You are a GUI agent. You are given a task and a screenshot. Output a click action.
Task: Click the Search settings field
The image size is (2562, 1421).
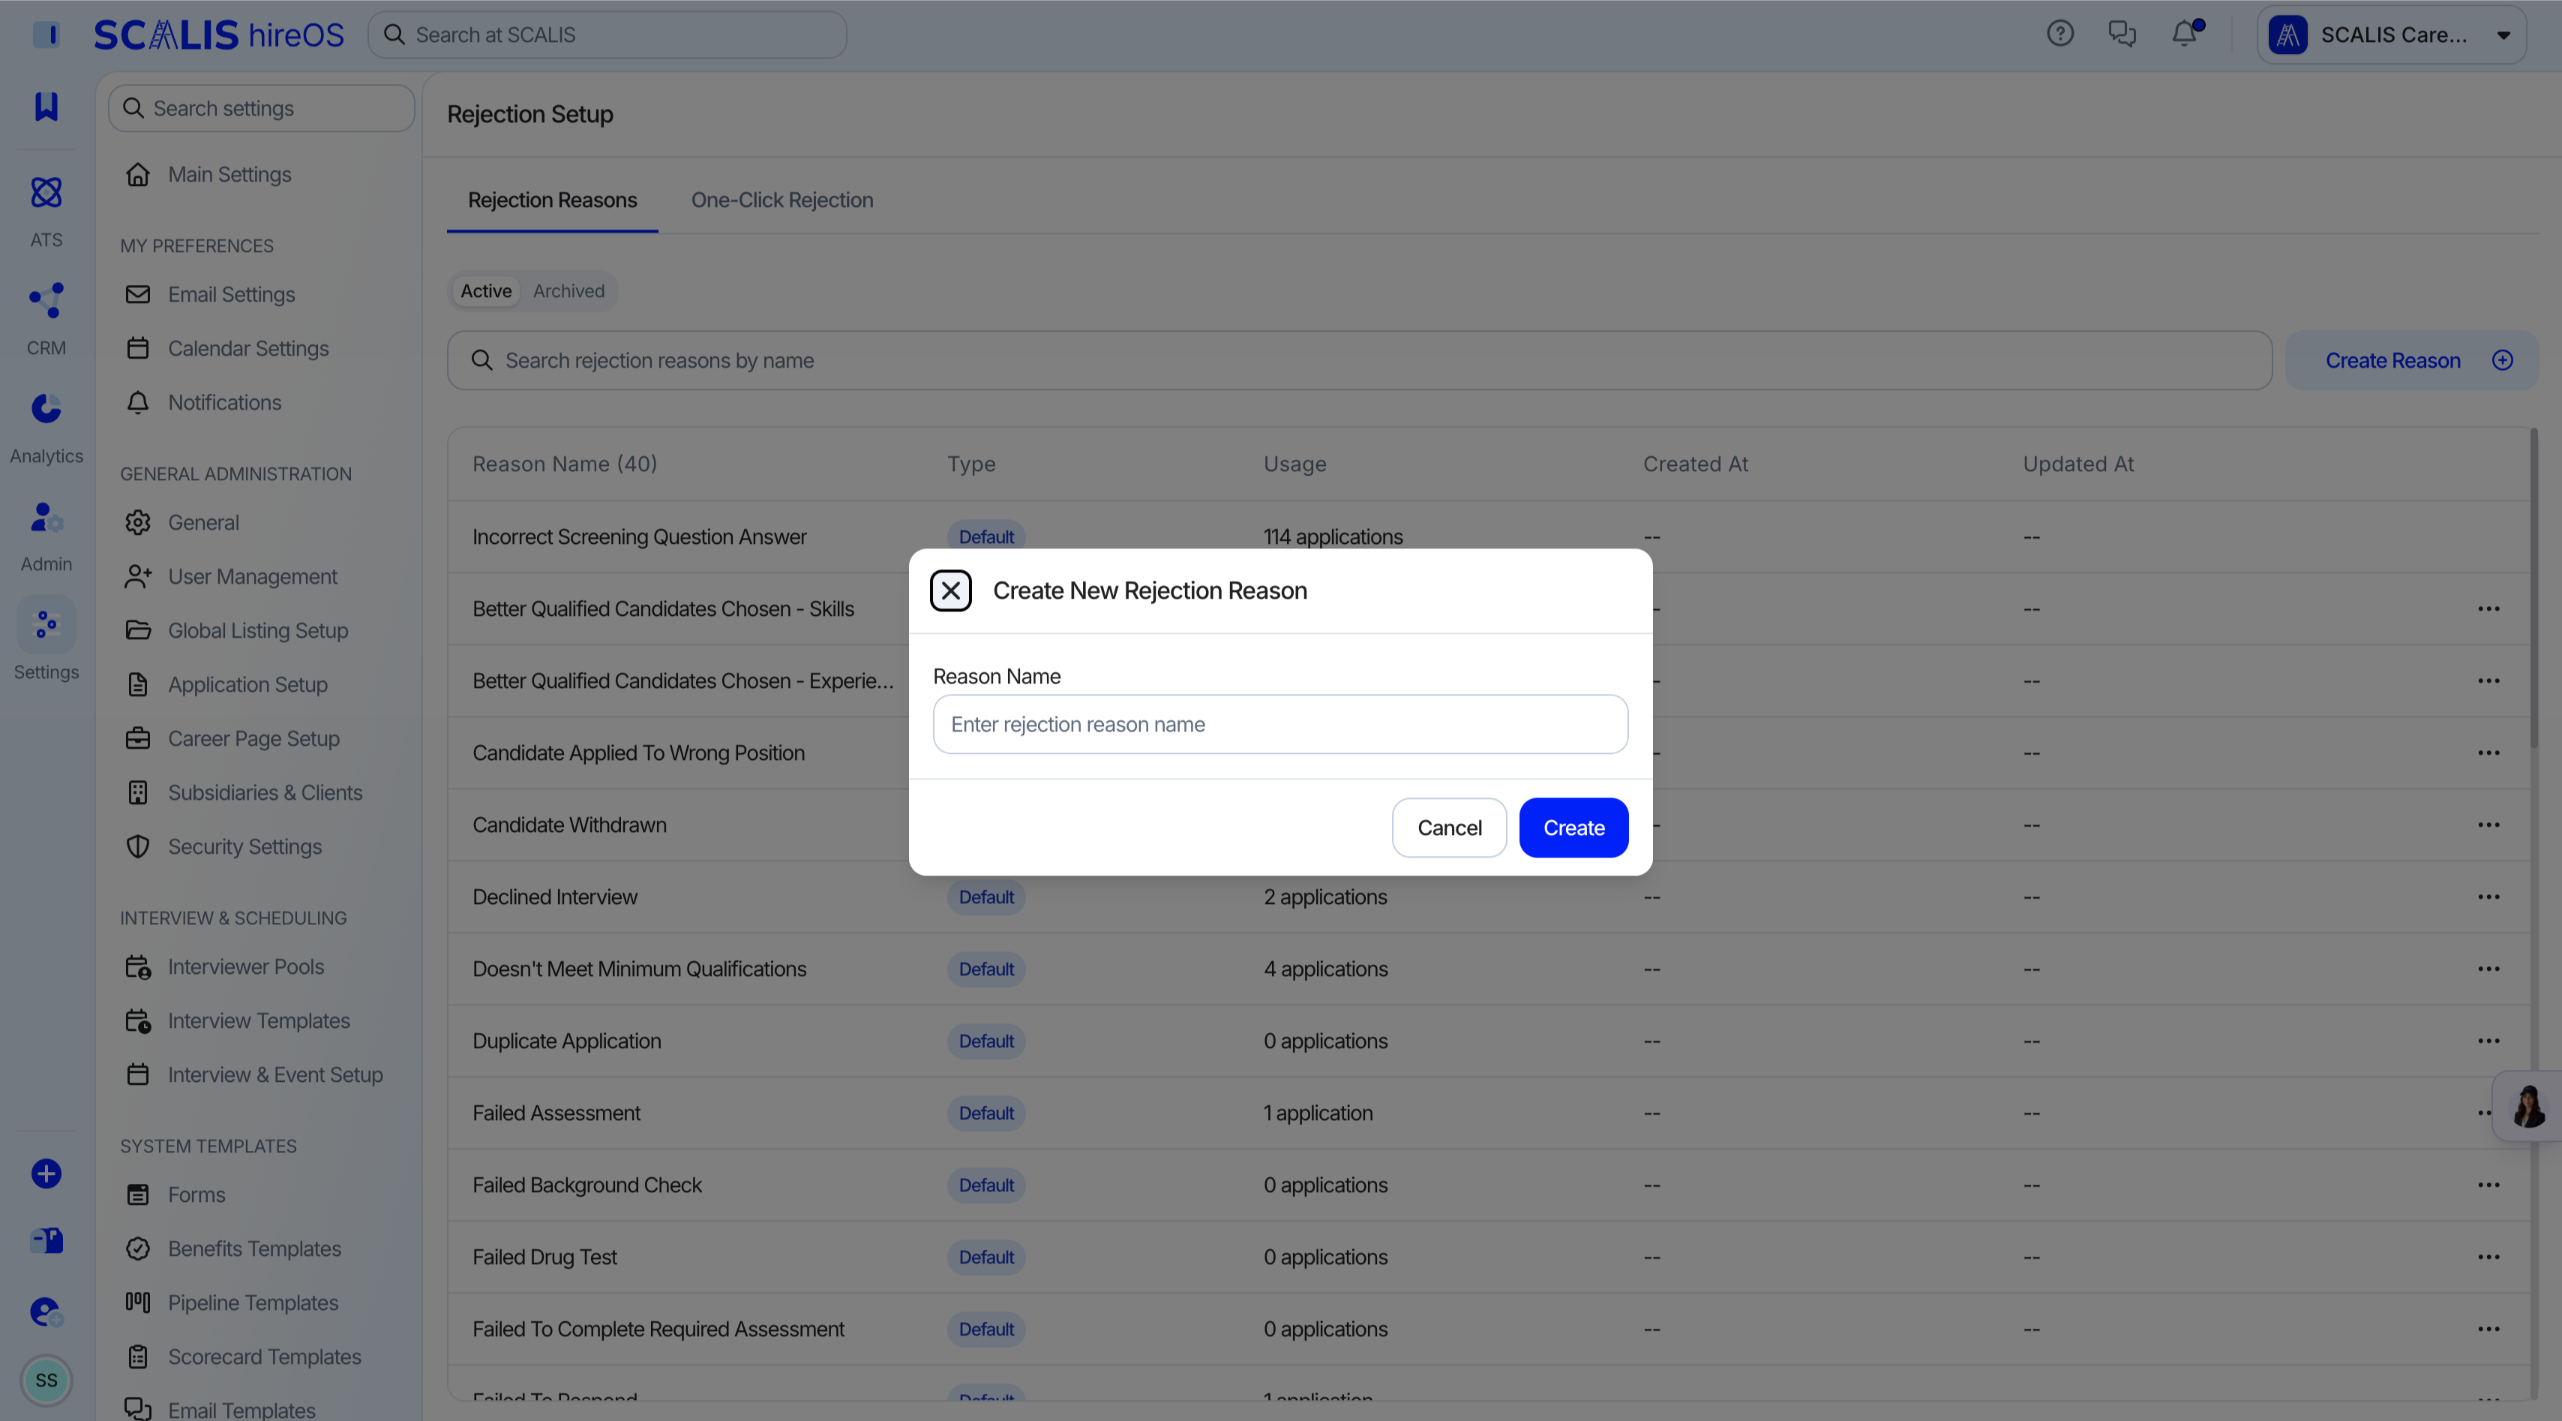tap(262, 108)
